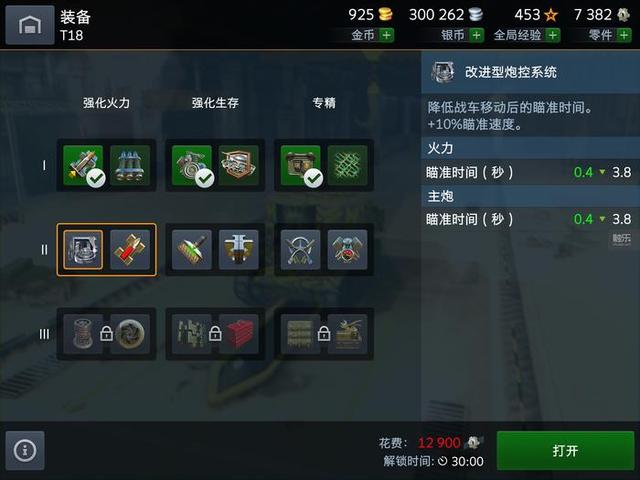Screen dimensions: 640x480
Task: Add parts with the 零件 plus button
Action: click(624, 35)
